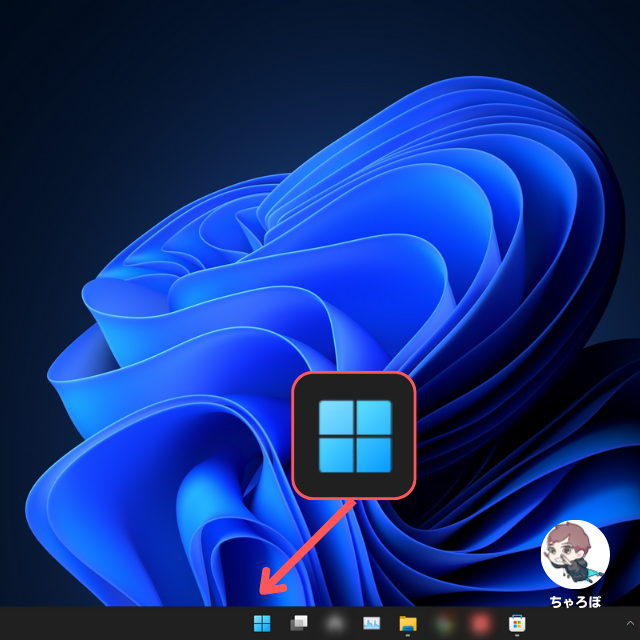Image resolution: width=640 pixels, height=640 pixels.
Task: Click the blurred red taskbar icon
Action: tap(480, 624)
